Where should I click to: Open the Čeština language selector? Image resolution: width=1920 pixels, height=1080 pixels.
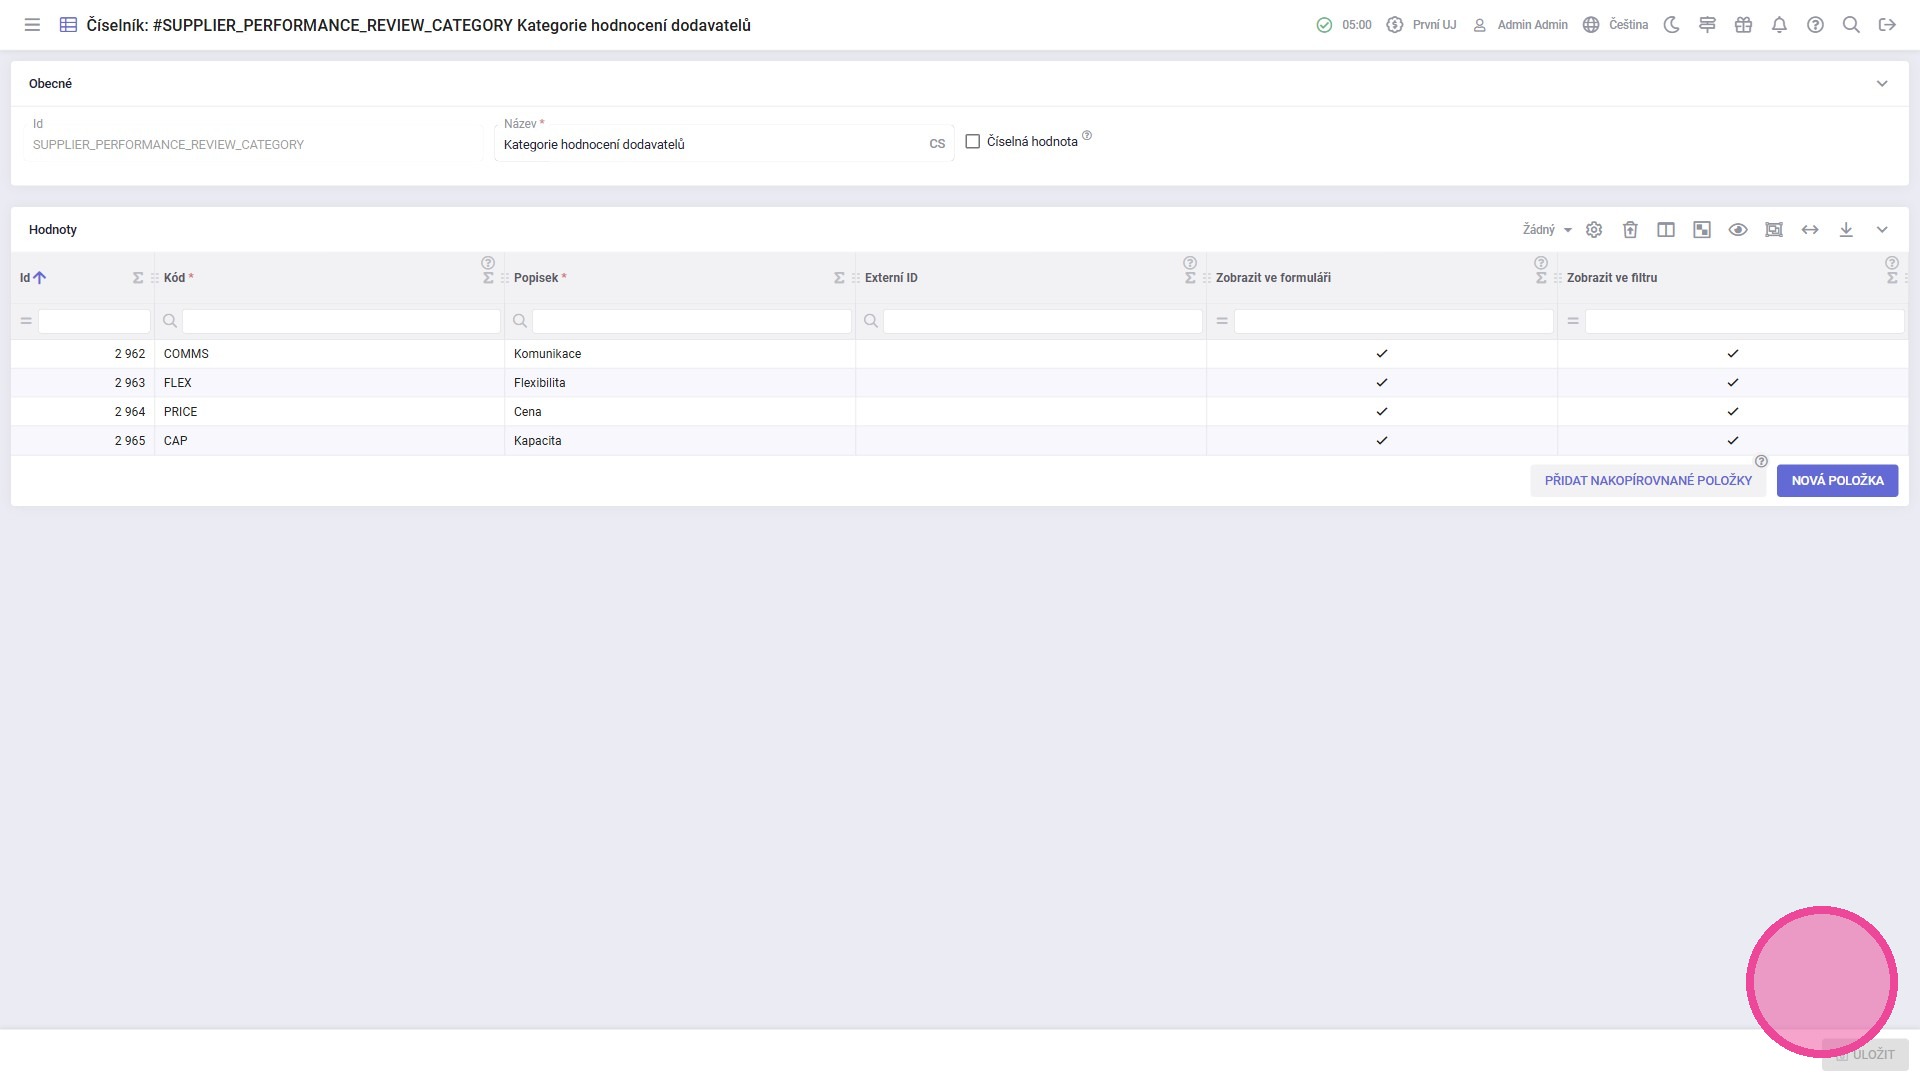(x=1616, y=25)
